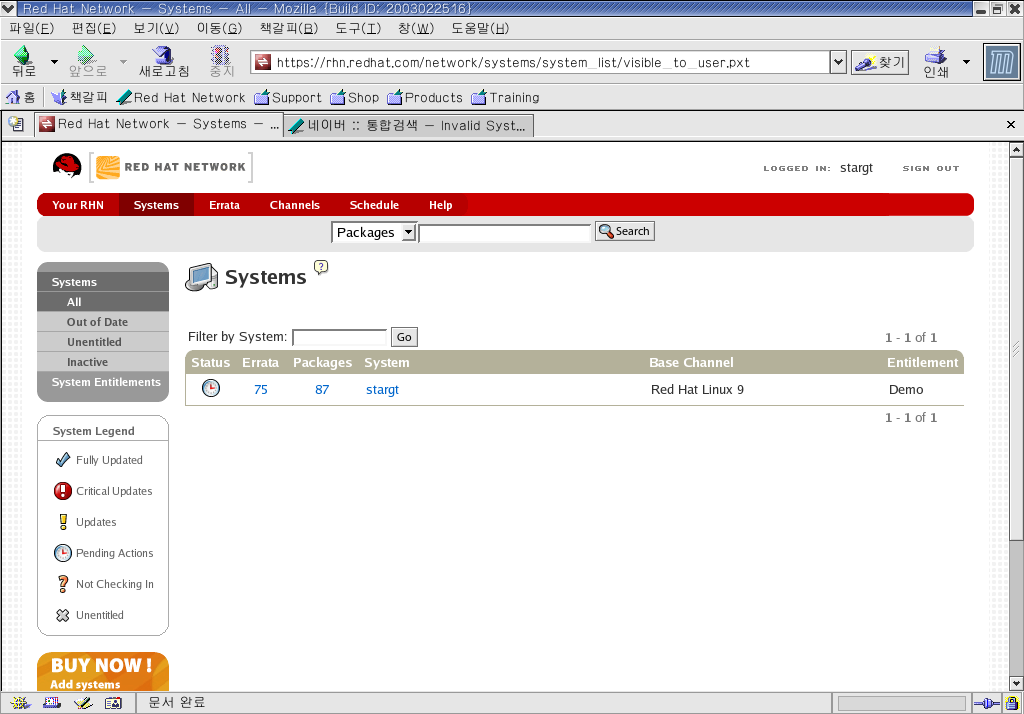Click the Red Hat shadowman logo
The width and height of the screenshot is (1024, 714).
point(67,166)
